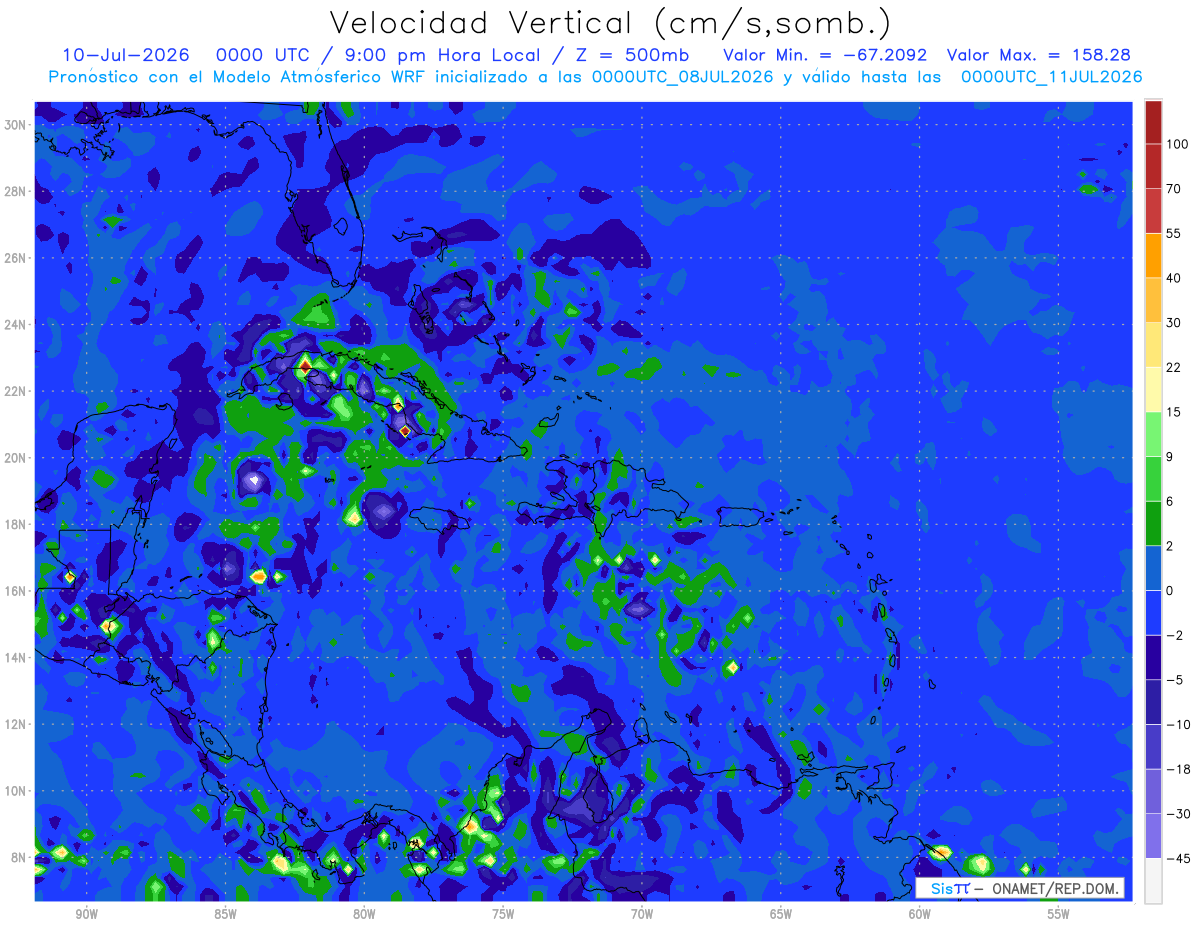
Task: Click colorbar label '-18'
Action: [x=1178, y=769]
